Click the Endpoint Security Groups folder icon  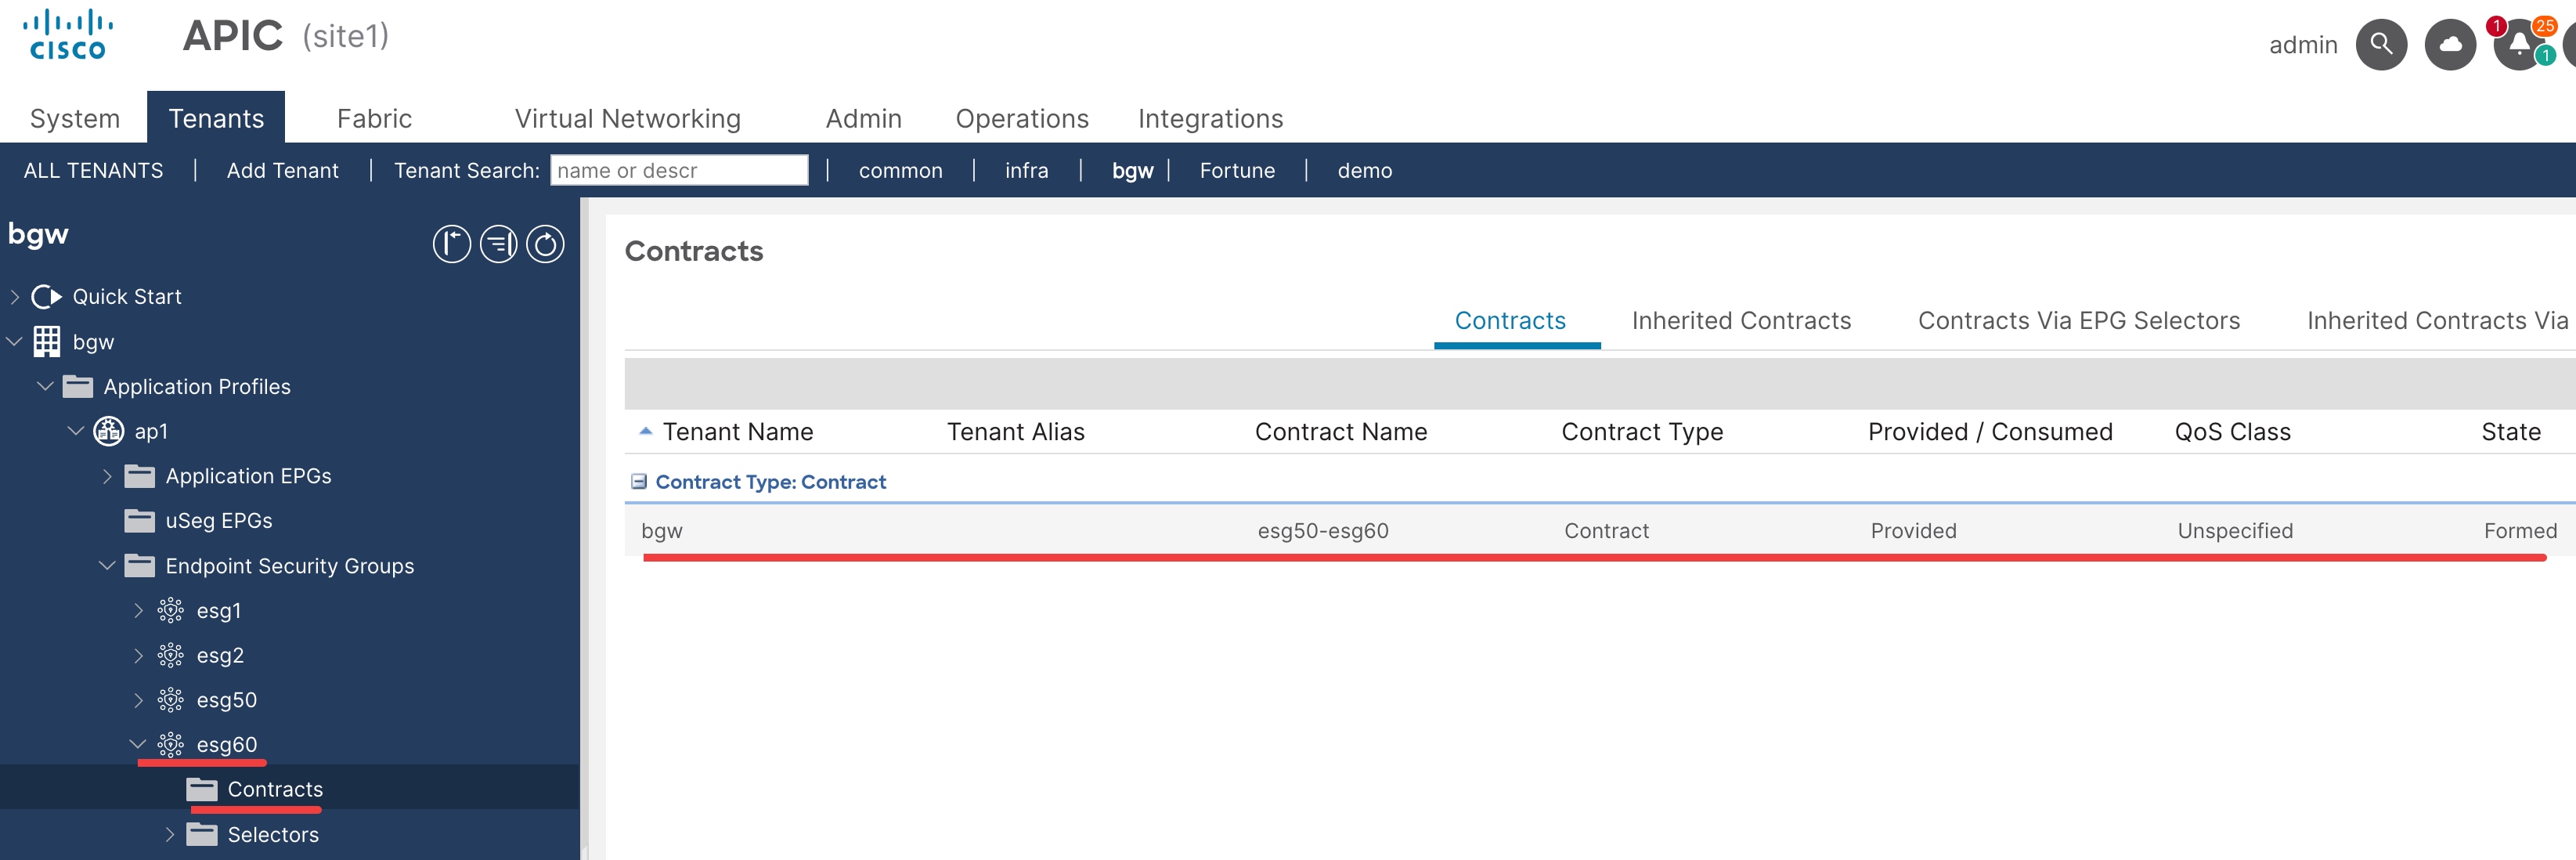139,566
